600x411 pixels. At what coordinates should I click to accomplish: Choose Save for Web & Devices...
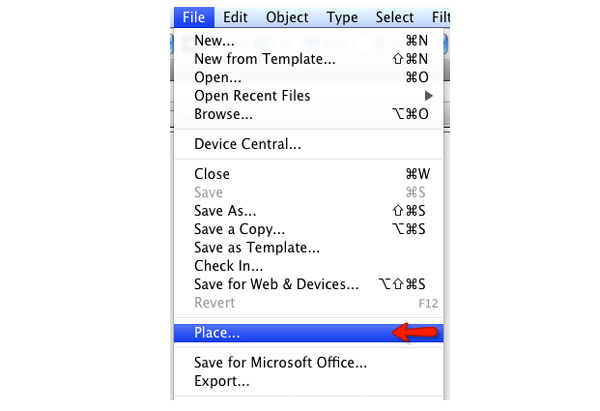click(276, 284)
